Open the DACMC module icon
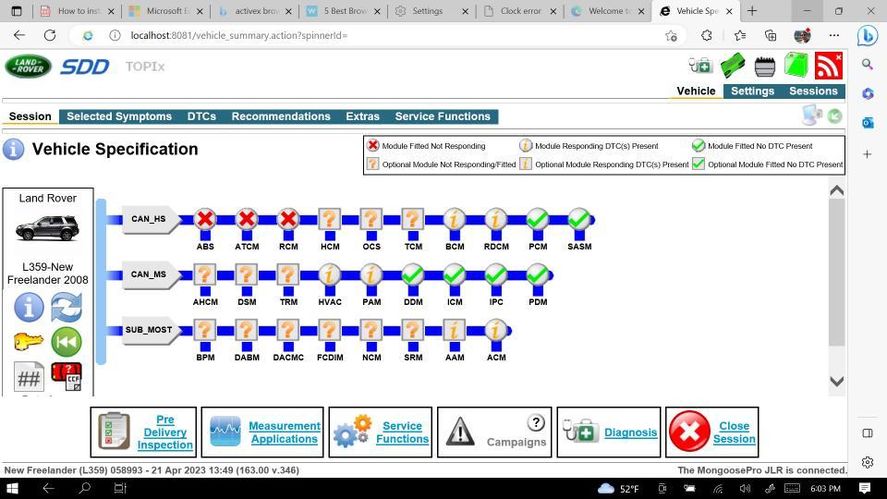The height and width of the screenshot is (499, 887). (289, 330)
